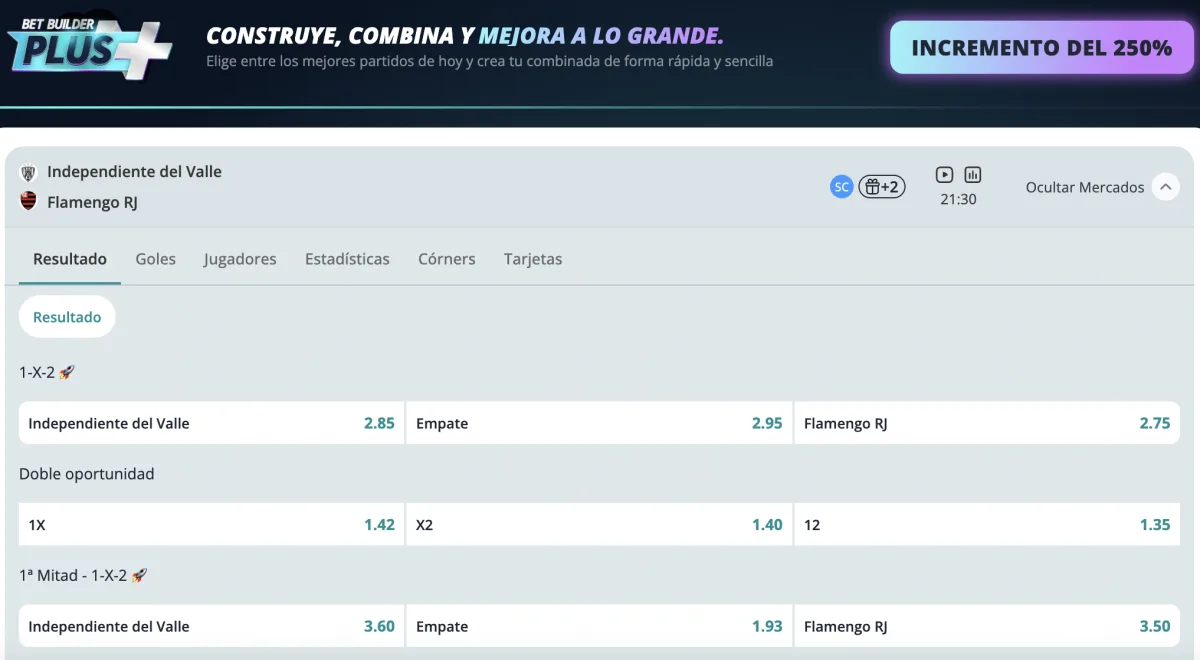The width and height of the screenshot is (1200, 660).
Task: Open the match statistics chart icon
Action: coord(973,175)
